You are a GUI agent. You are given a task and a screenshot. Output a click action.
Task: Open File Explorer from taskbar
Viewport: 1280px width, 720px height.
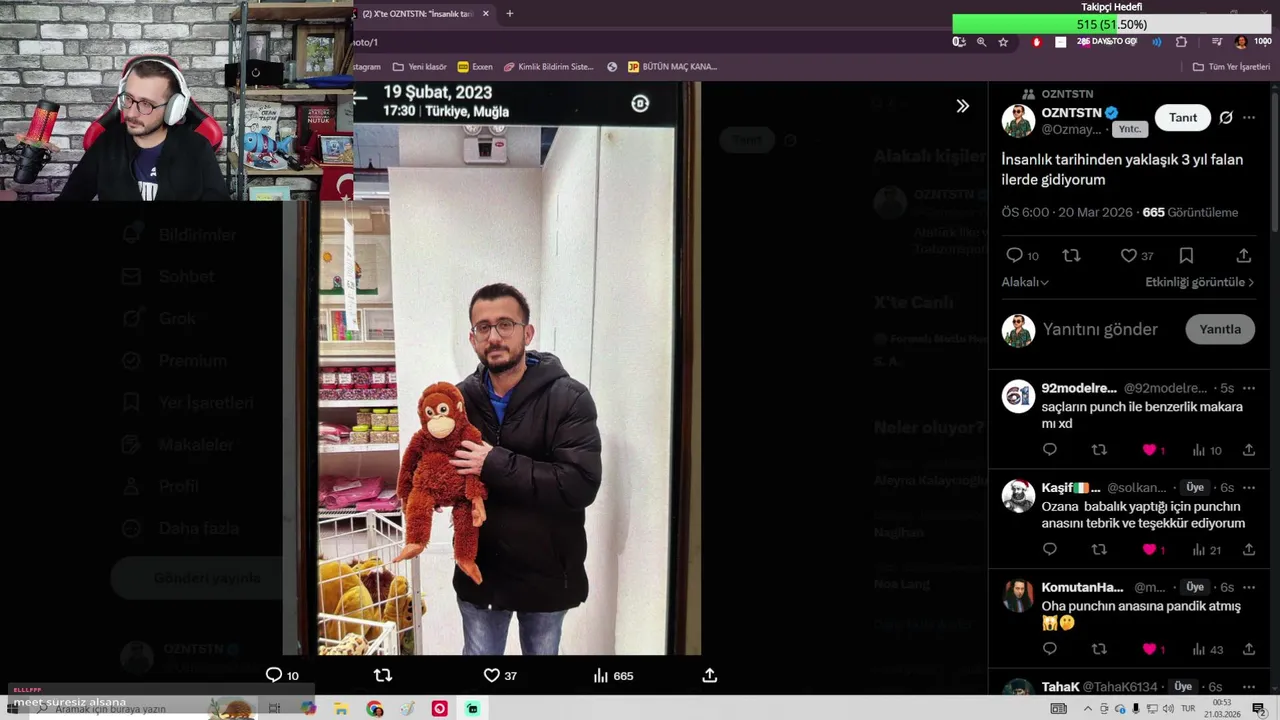(341, 709)
